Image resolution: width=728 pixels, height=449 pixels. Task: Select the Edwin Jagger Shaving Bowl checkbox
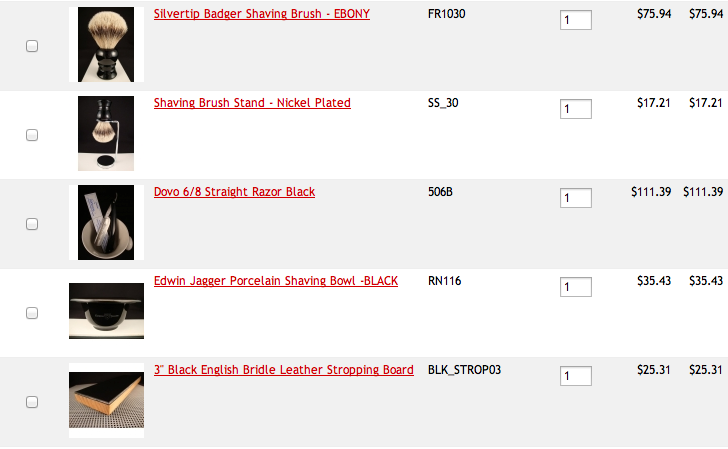coord(32,313)
